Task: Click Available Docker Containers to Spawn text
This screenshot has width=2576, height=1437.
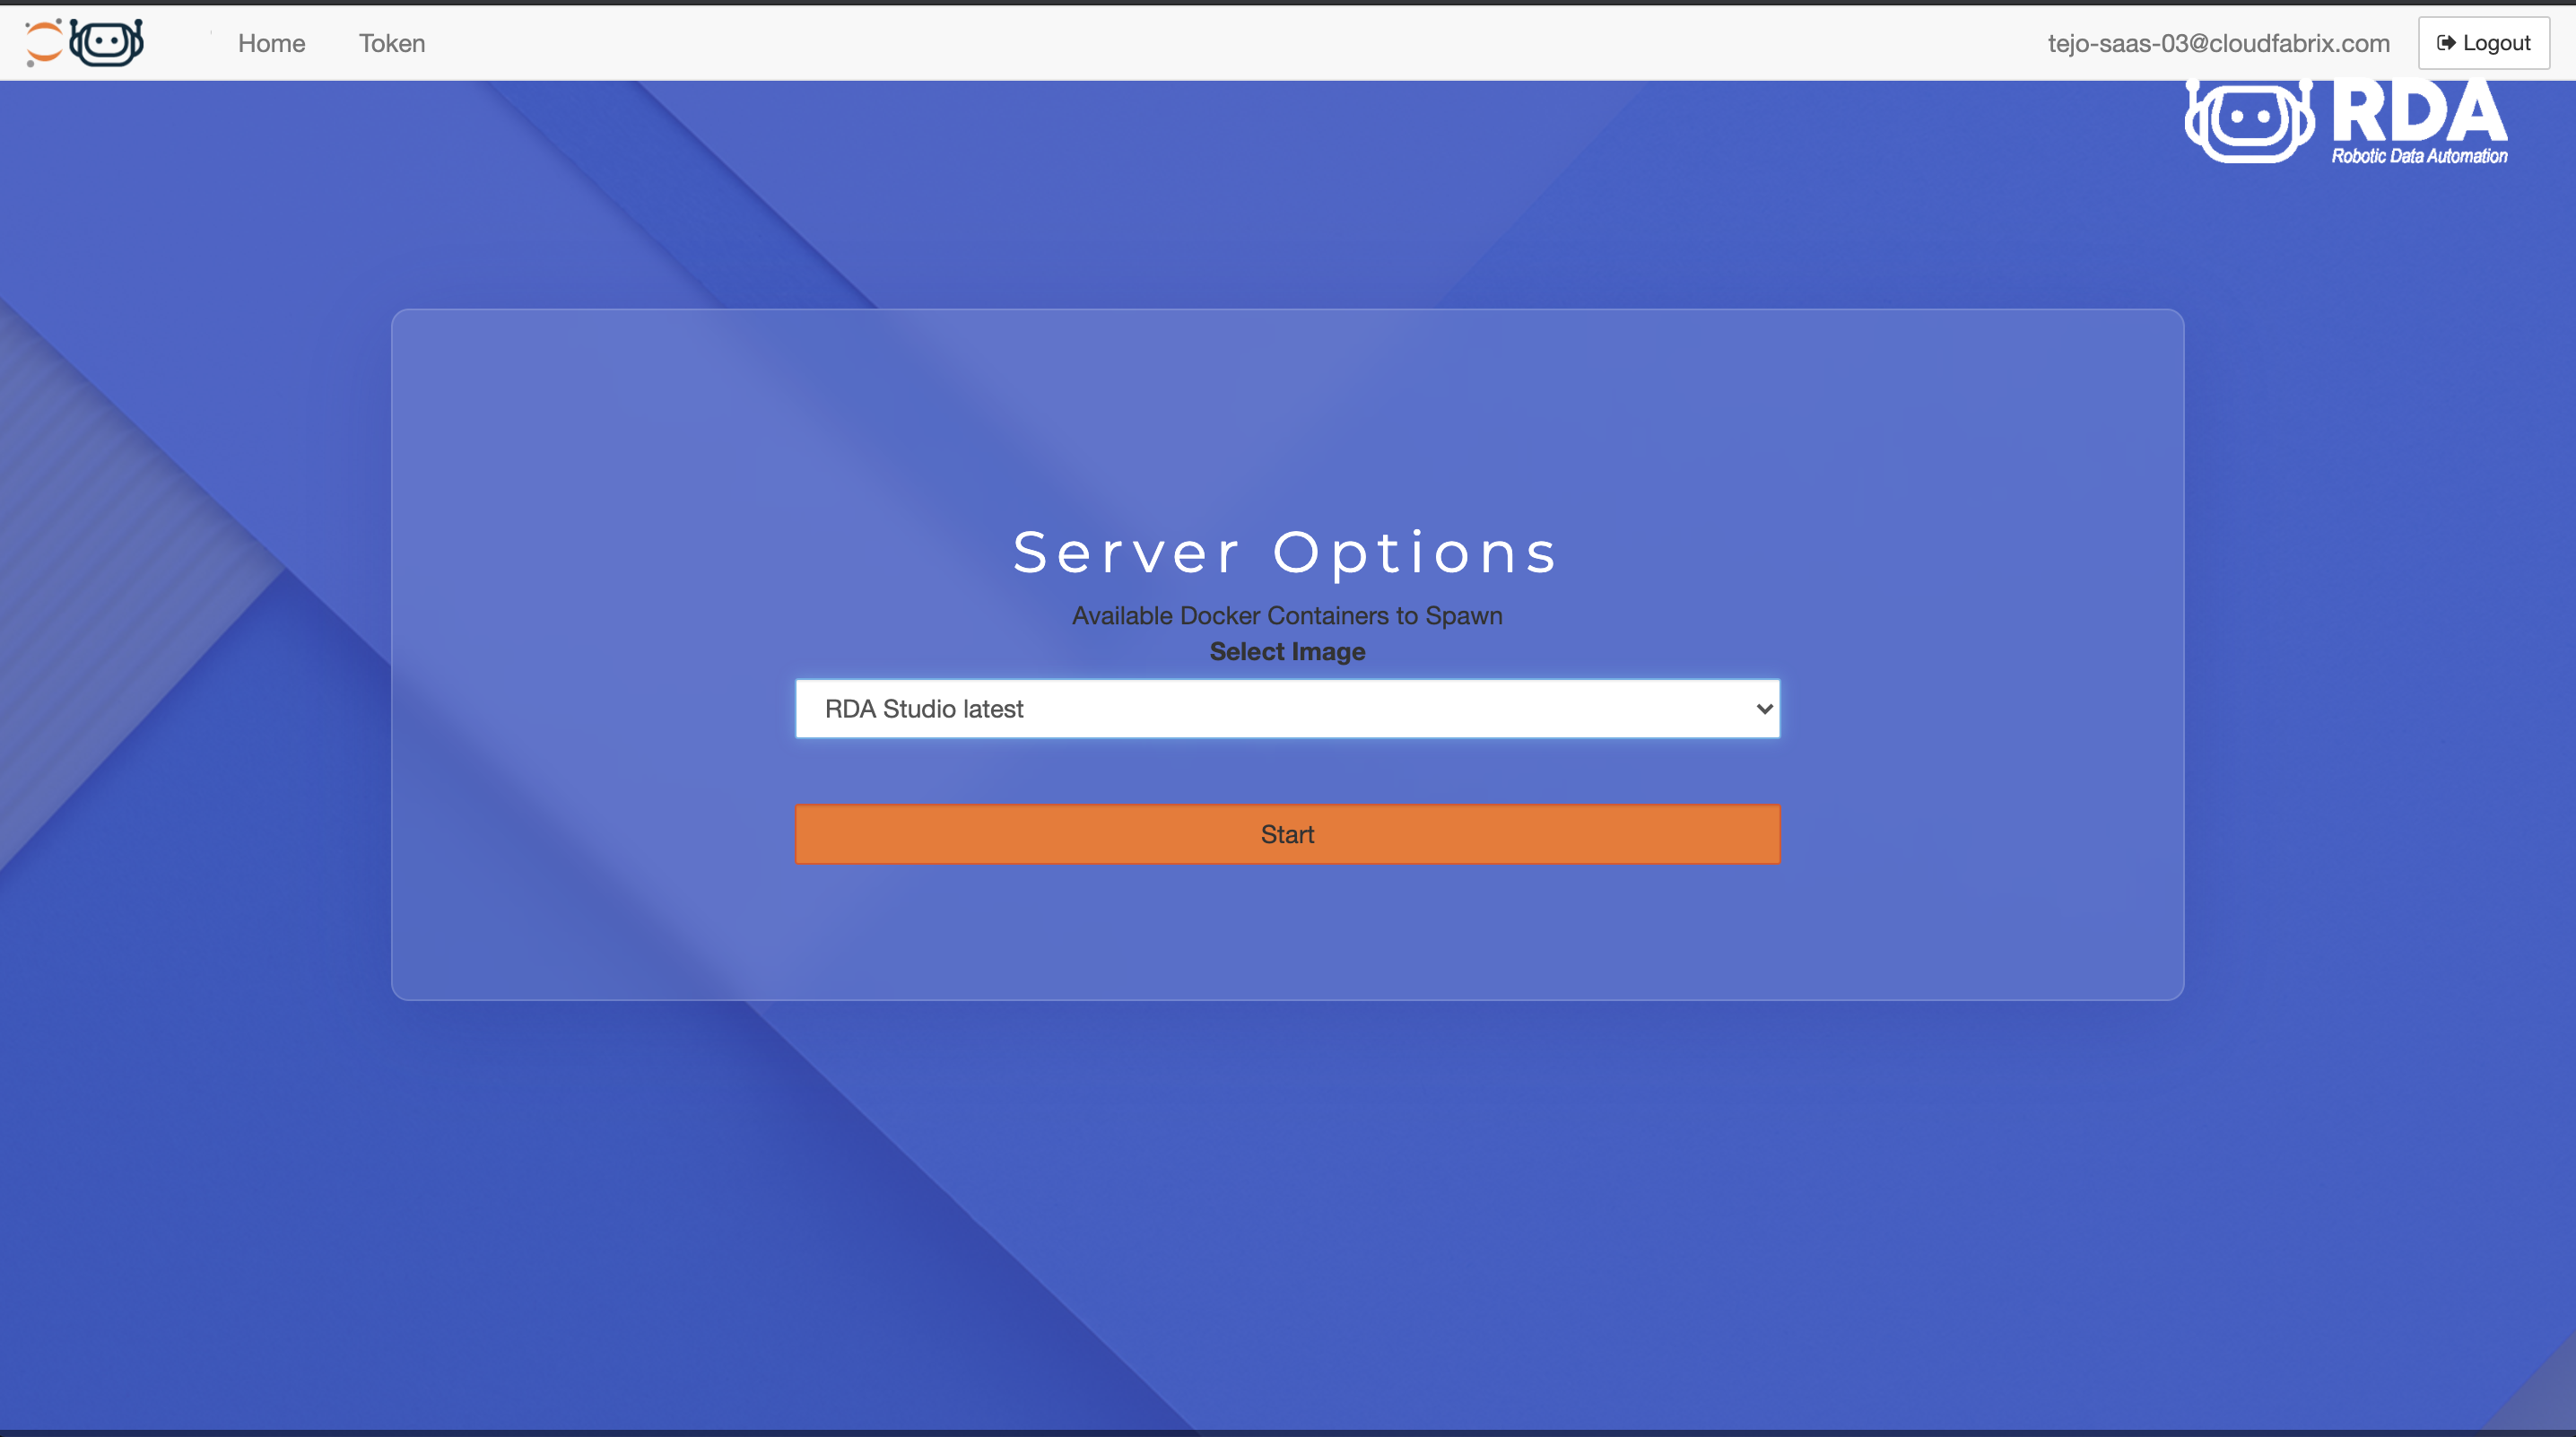Action: (1287, 615)
